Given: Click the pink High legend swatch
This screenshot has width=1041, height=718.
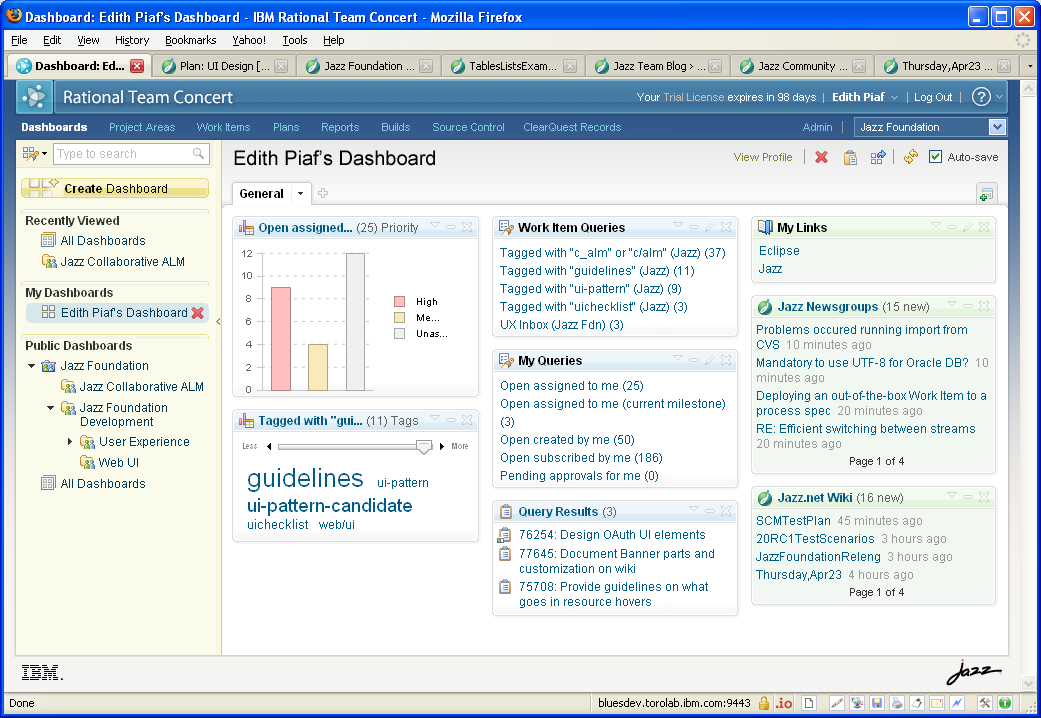Looking at the screenshot, I should pos(399,302).
